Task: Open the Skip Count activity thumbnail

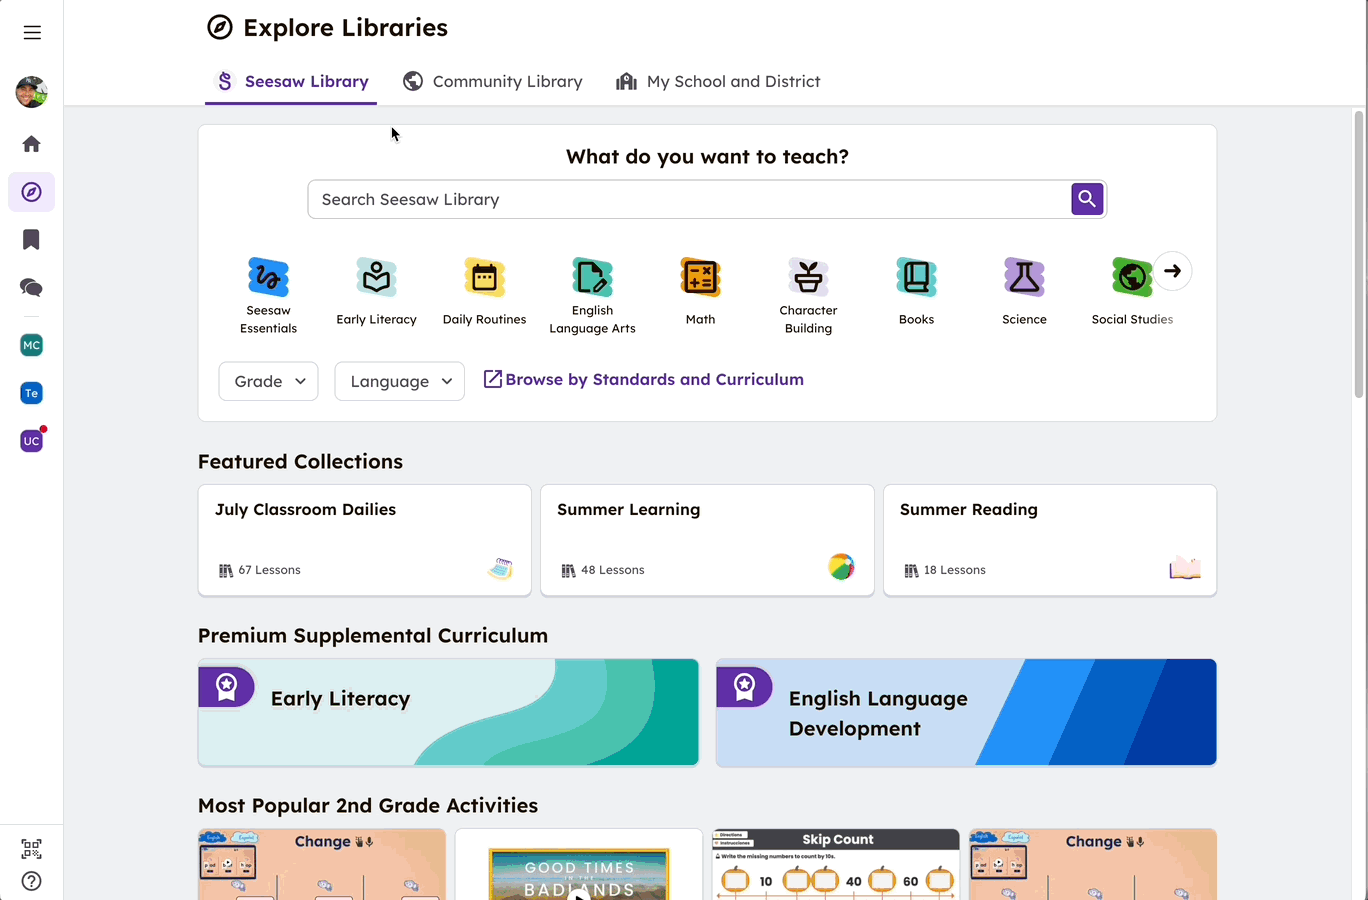Action: (836, 864)
